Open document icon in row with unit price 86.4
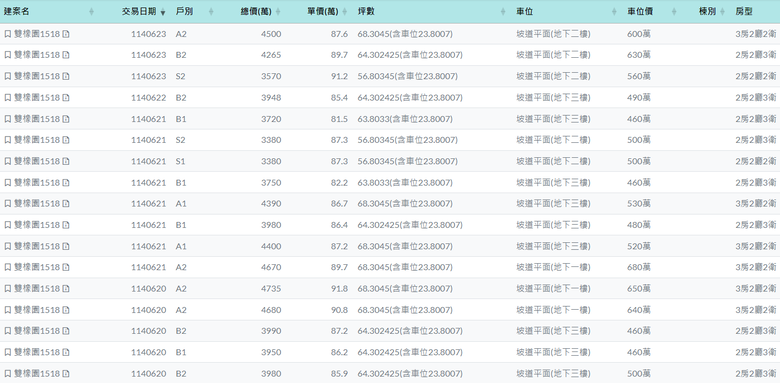The height and width of the screenshot is (383, 780). [66, 225]
